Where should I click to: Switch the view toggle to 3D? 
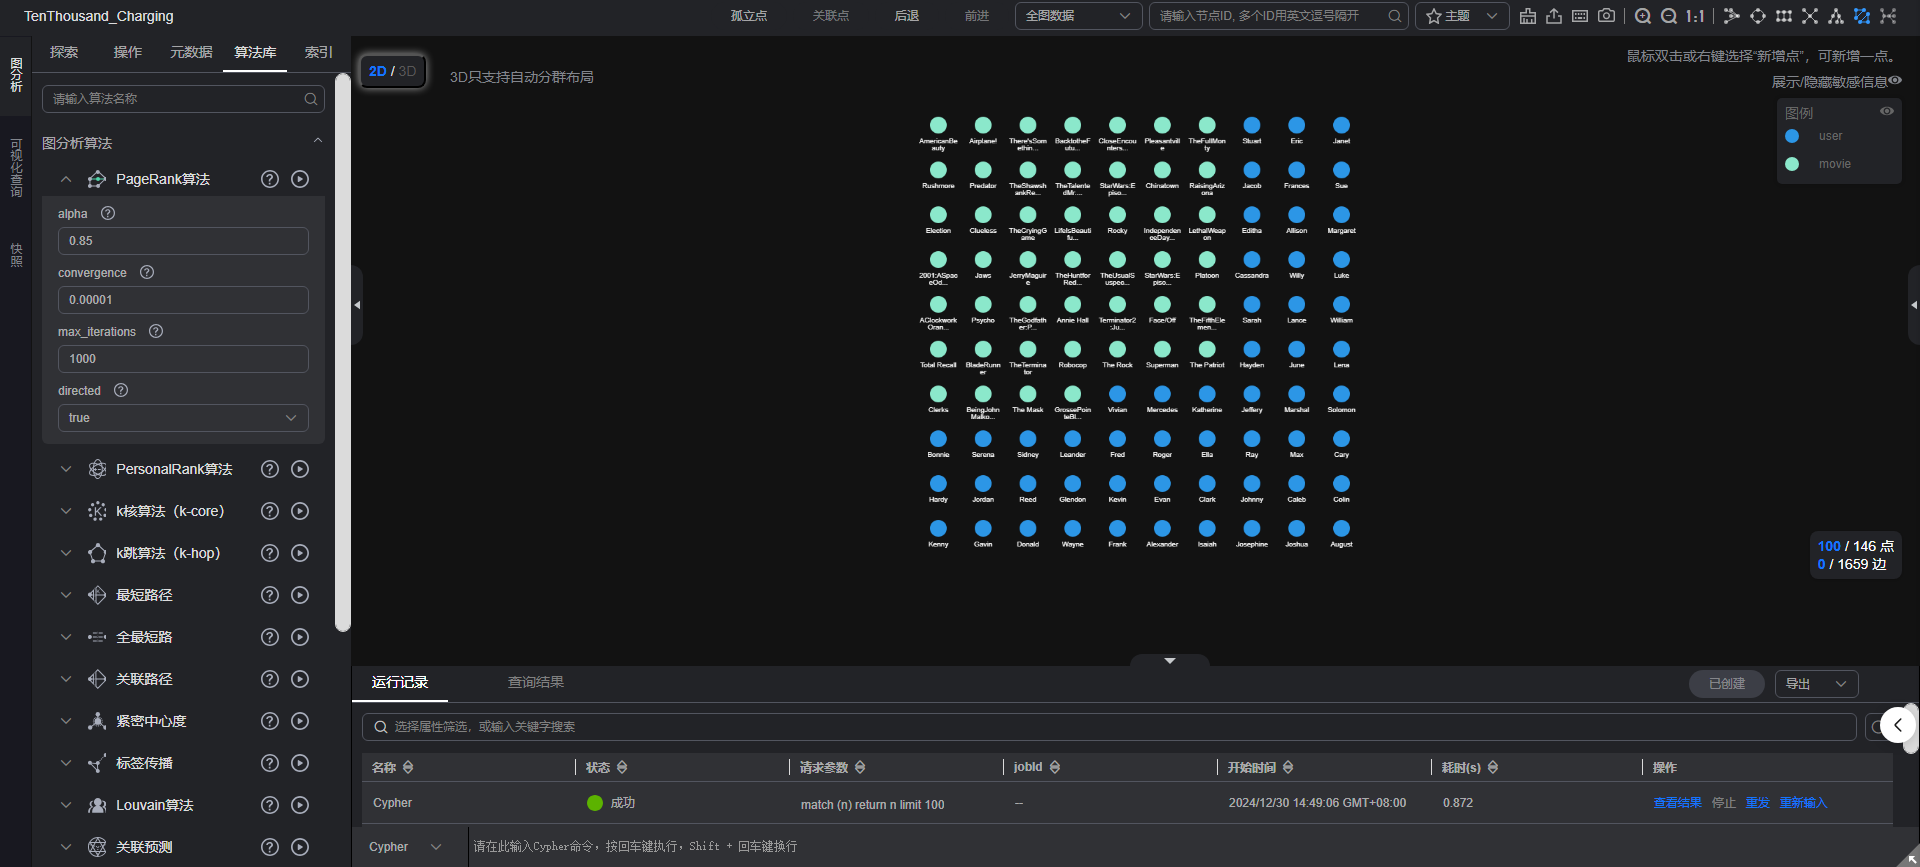pyautogui.click(x=408, y=71)
